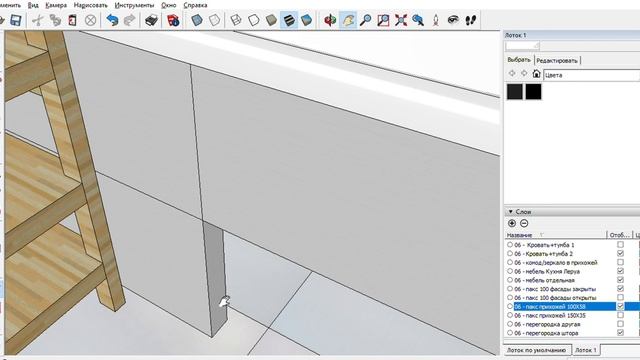Switch to 'Лоток 1' bottom tray tab
640x360 pixels.
(x=586, y=350)
